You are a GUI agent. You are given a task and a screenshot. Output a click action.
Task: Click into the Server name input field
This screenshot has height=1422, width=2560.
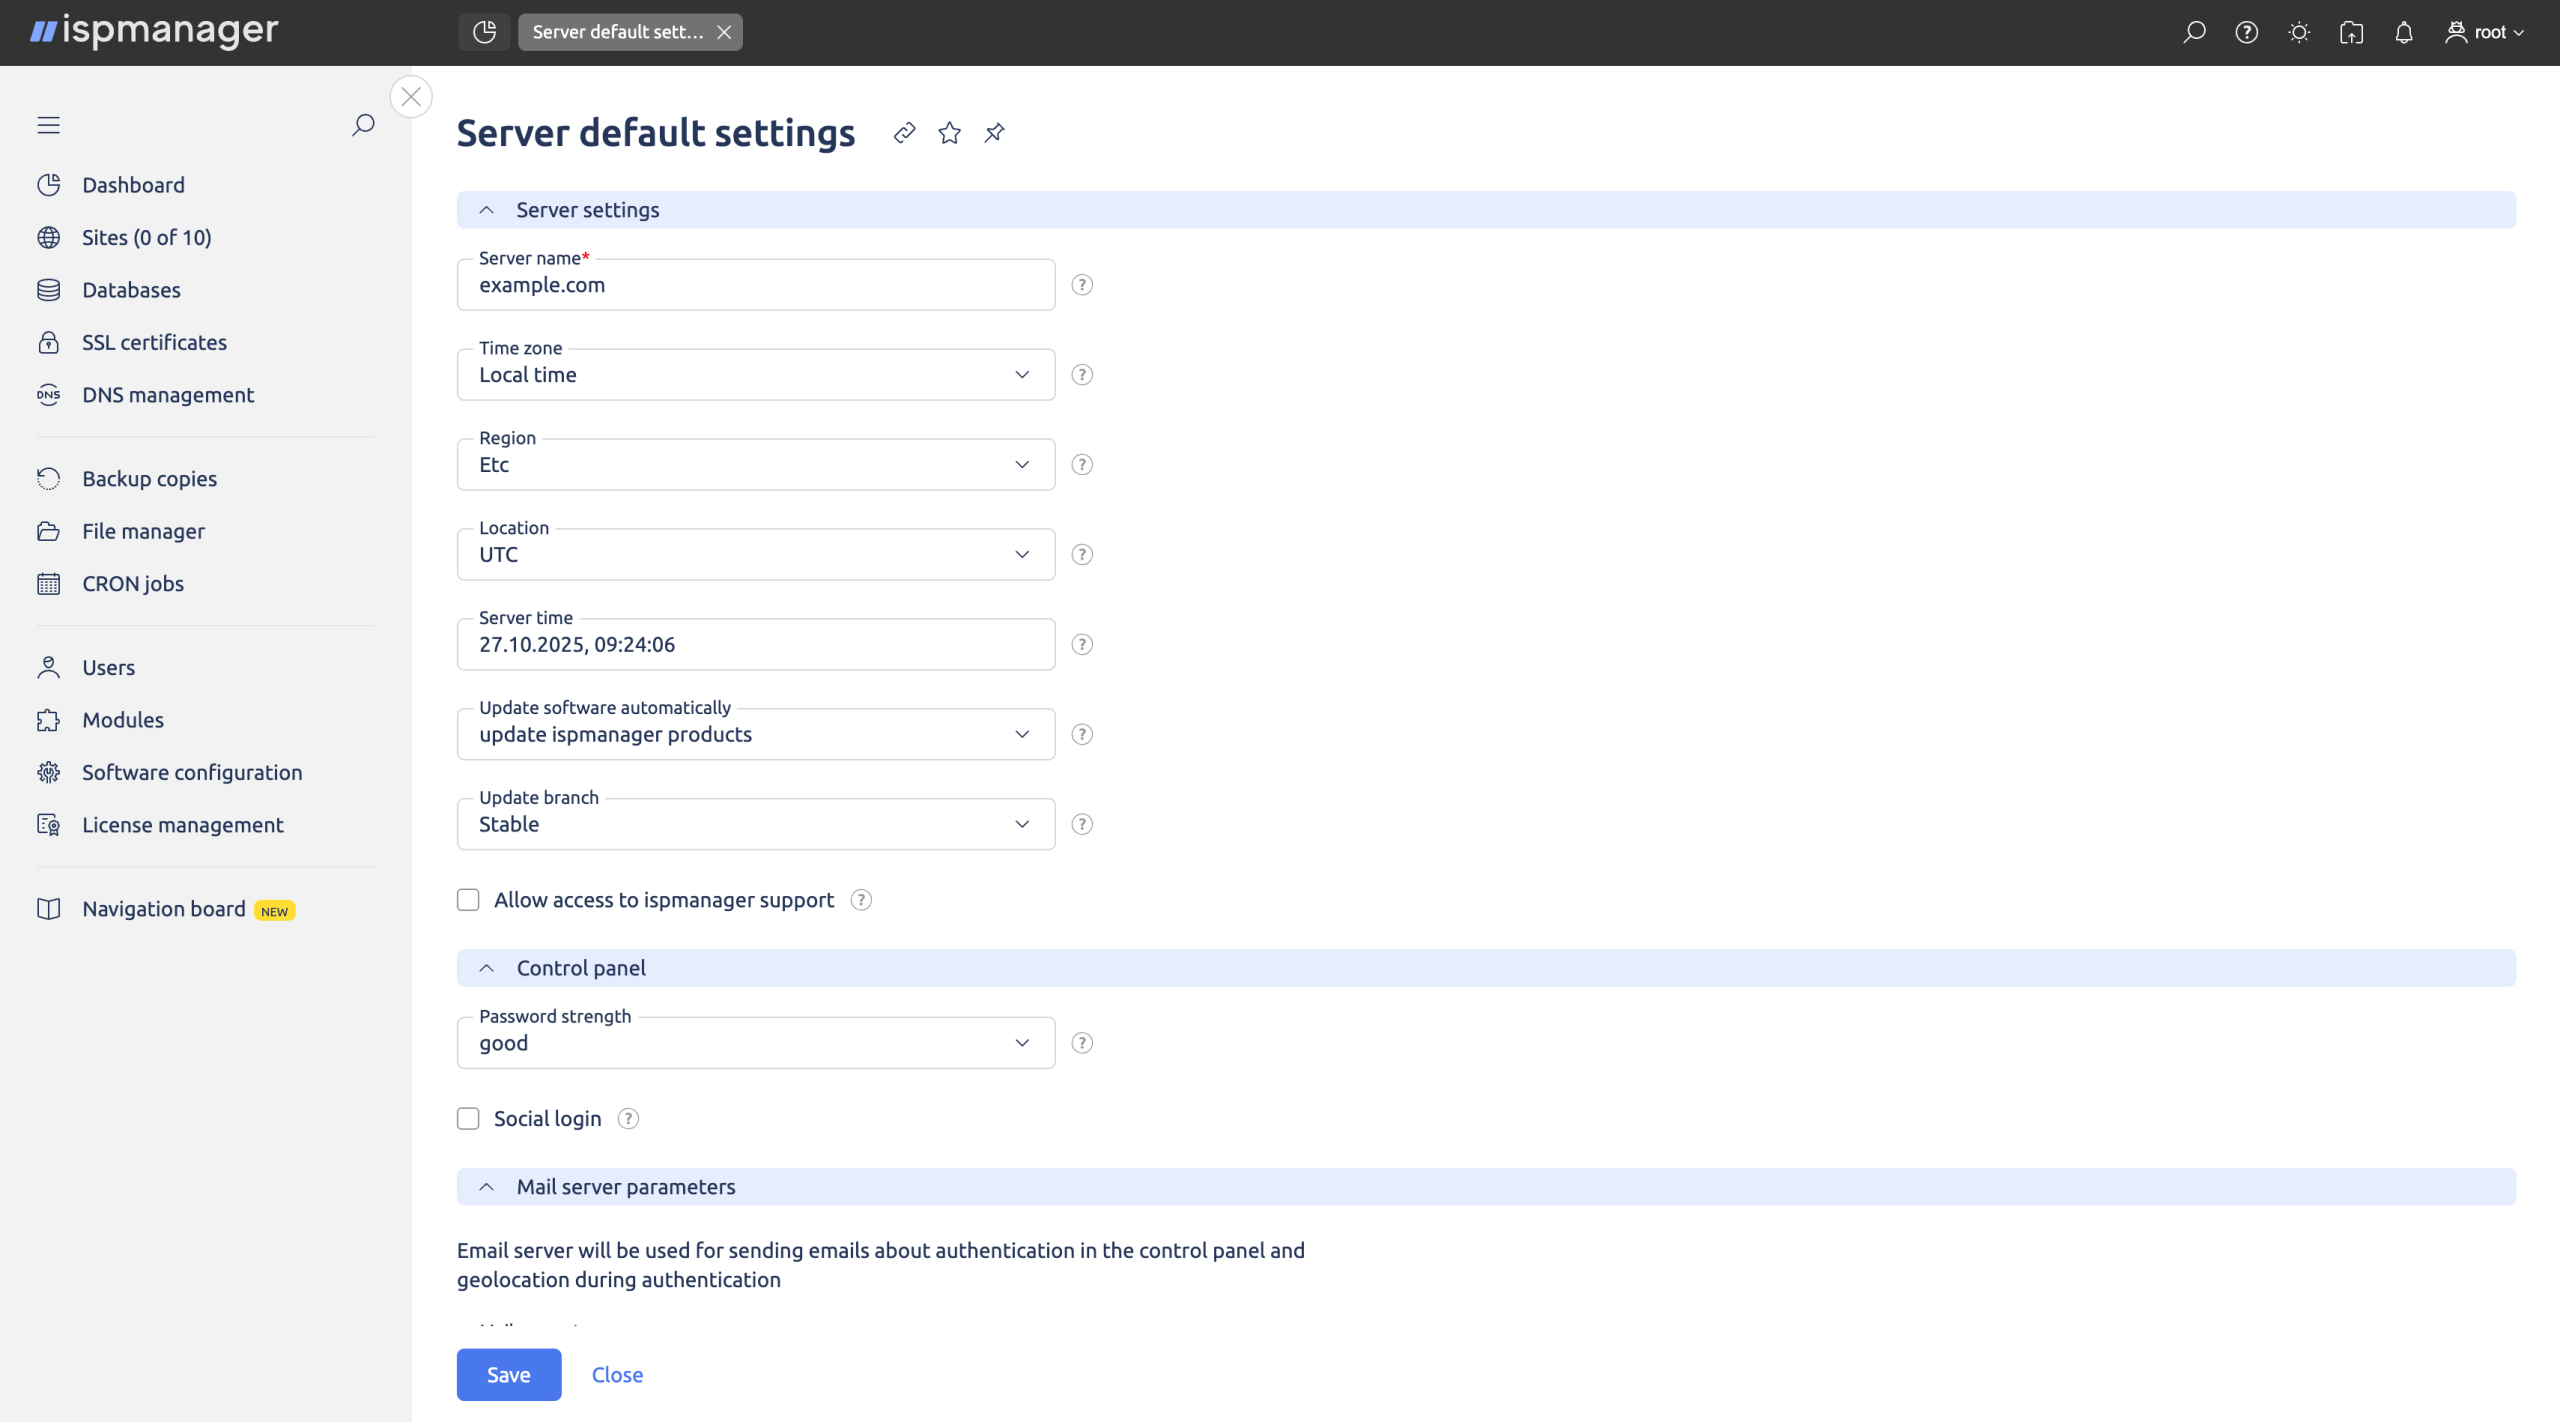click(755, 285)
